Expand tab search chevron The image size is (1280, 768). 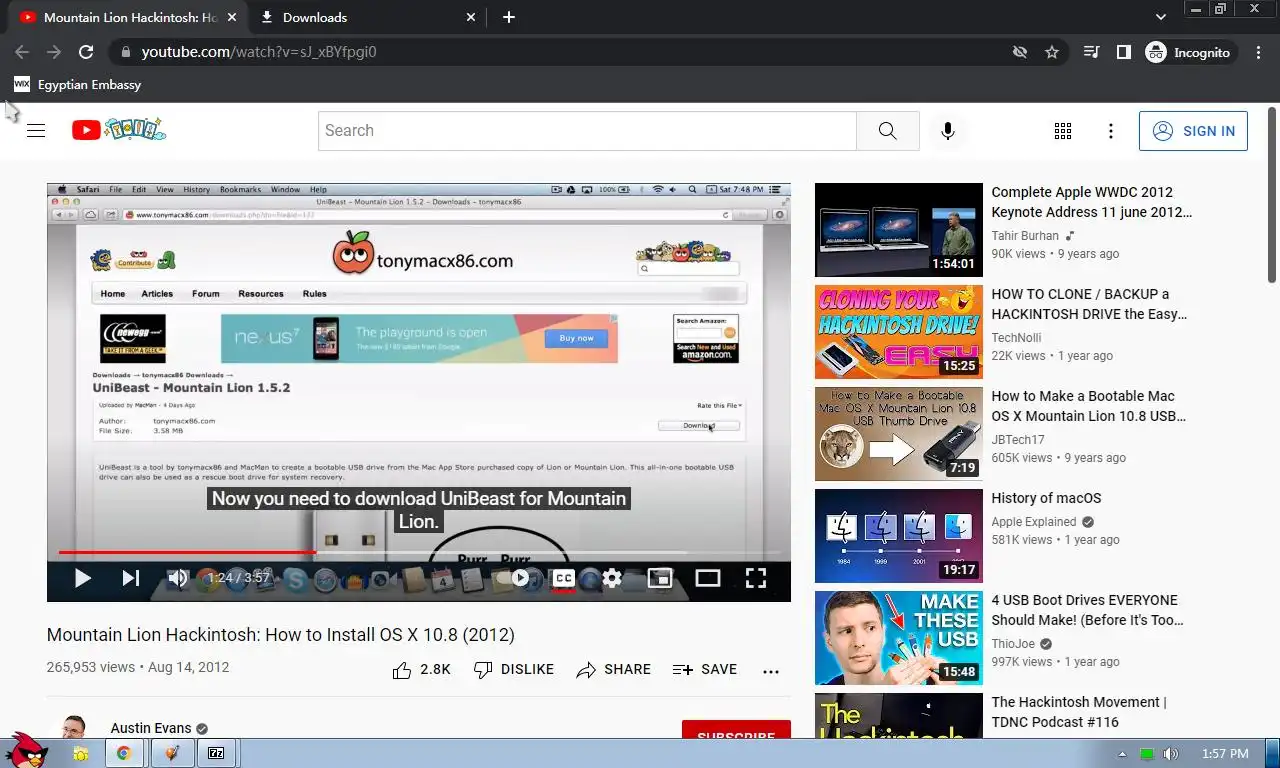[x=1161, y=17]
